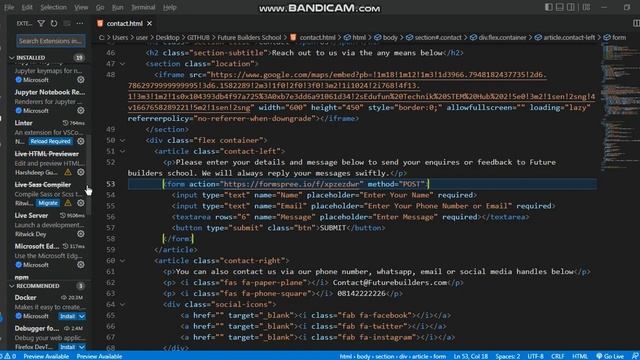Toggle bottom panel layout icon
Screen dimensions: 640x360
coord(560,7)
